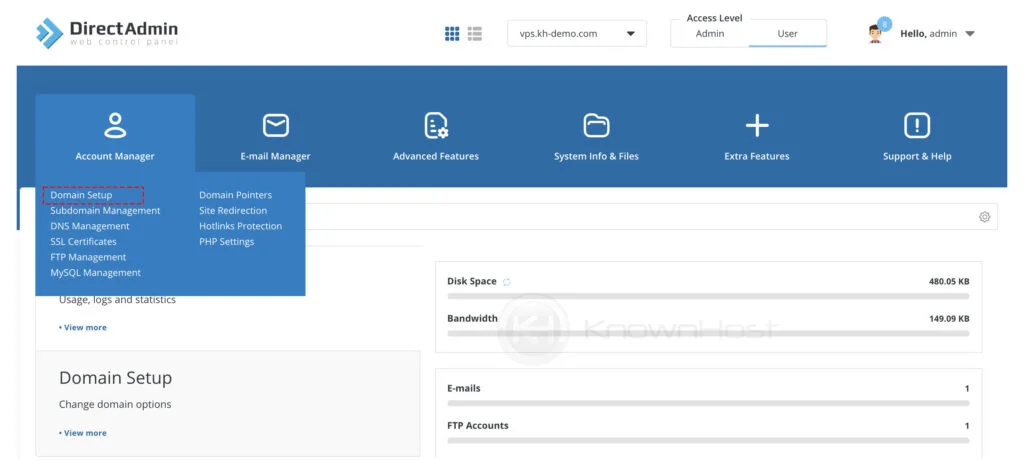Click the Account Manager label
This screenshot has height=461, width=1024.
[x=115, y=156]
